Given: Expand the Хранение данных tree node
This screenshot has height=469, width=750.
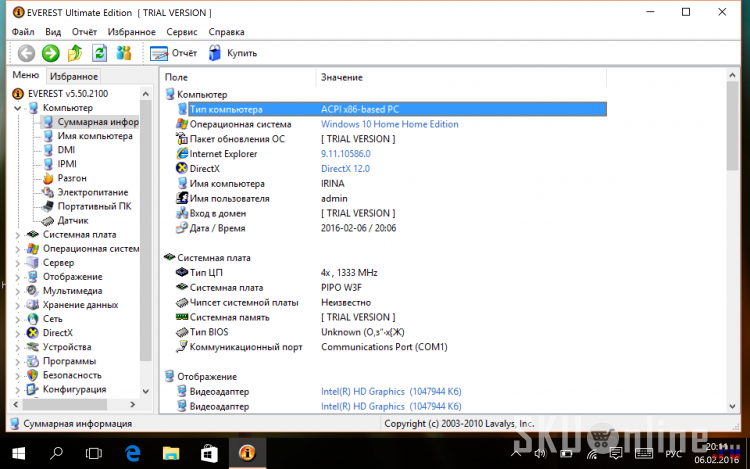Looking at the screenshot, I should tap(17, 305).
